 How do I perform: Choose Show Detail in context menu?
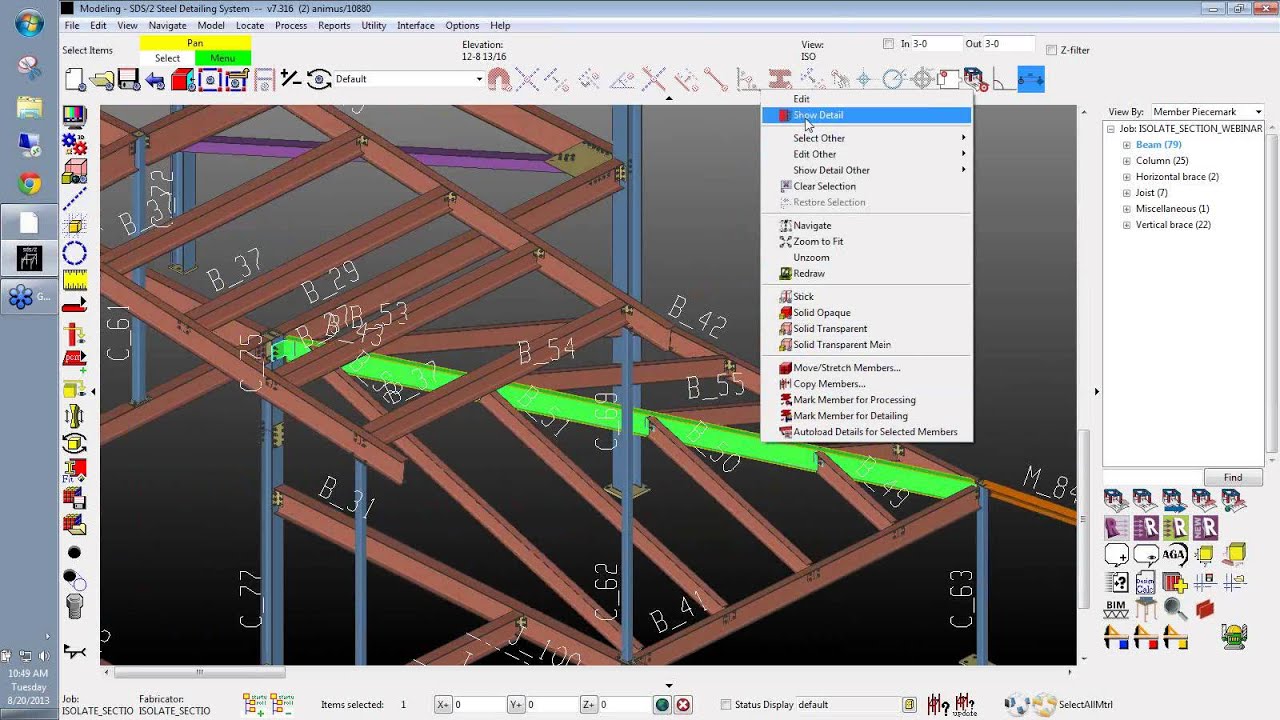(x=867, y=115)
